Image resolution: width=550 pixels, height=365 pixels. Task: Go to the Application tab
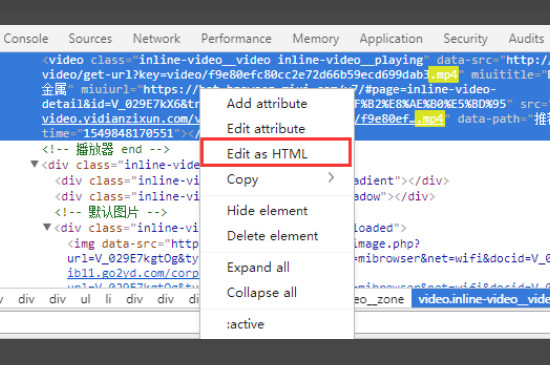(x=391, y=39)
